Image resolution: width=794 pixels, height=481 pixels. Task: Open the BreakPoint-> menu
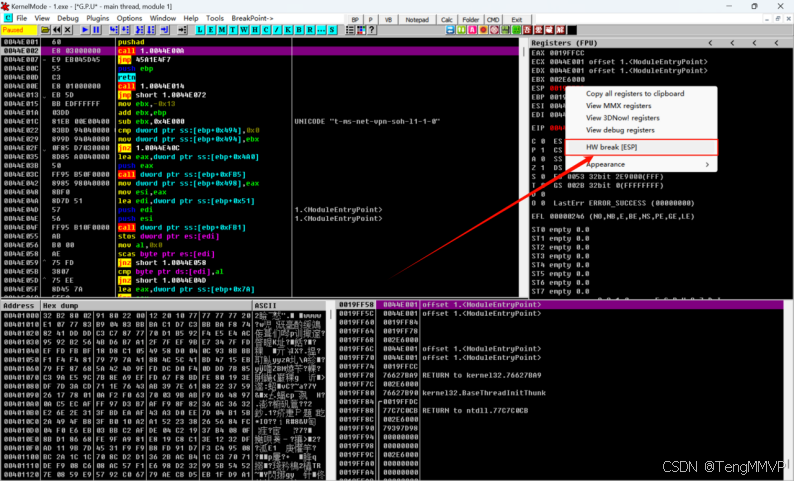(252, 18)
